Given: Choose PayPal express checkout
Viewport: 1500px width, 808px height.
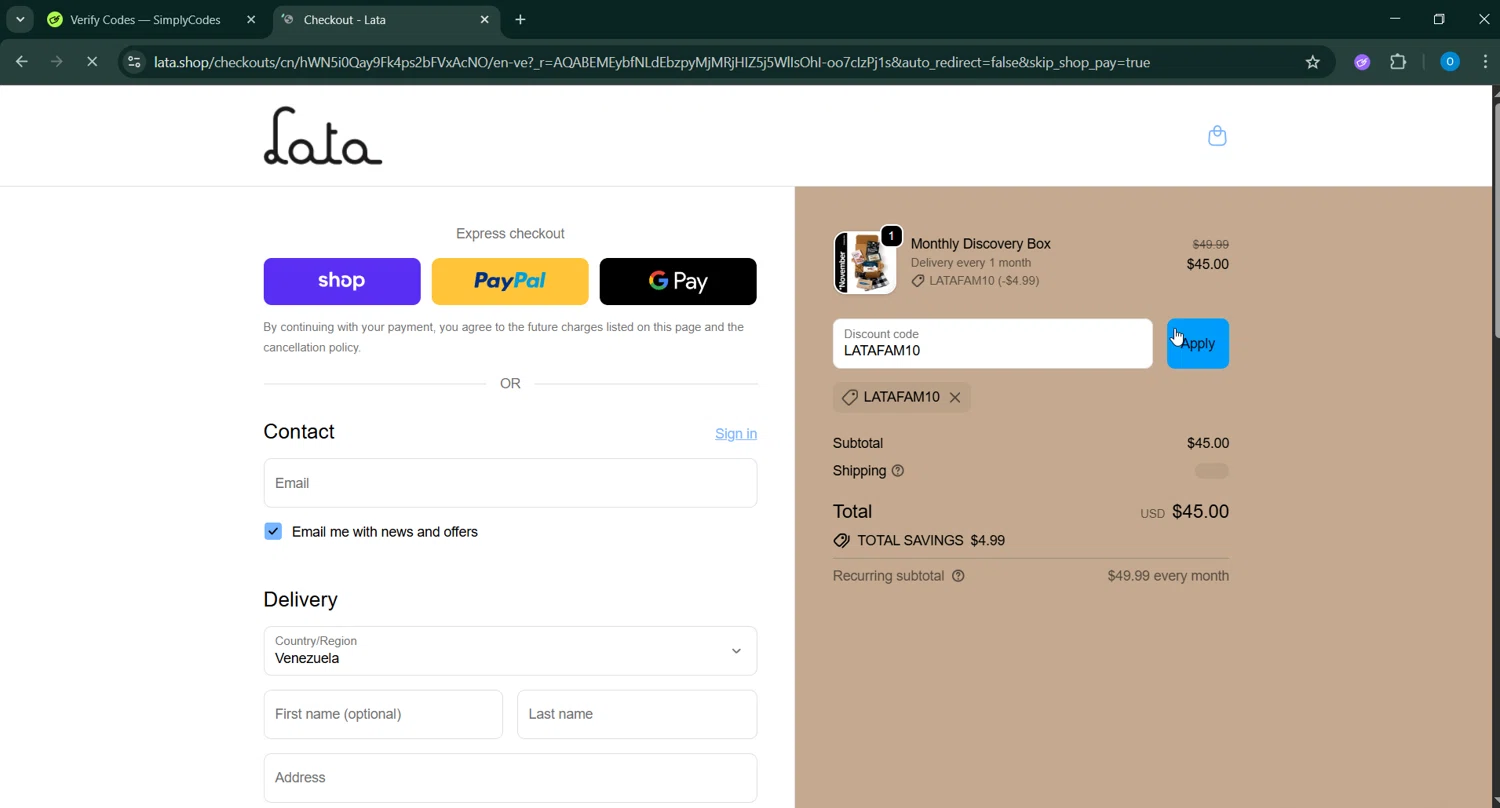Looking at the screenshot, I should 510,281.
